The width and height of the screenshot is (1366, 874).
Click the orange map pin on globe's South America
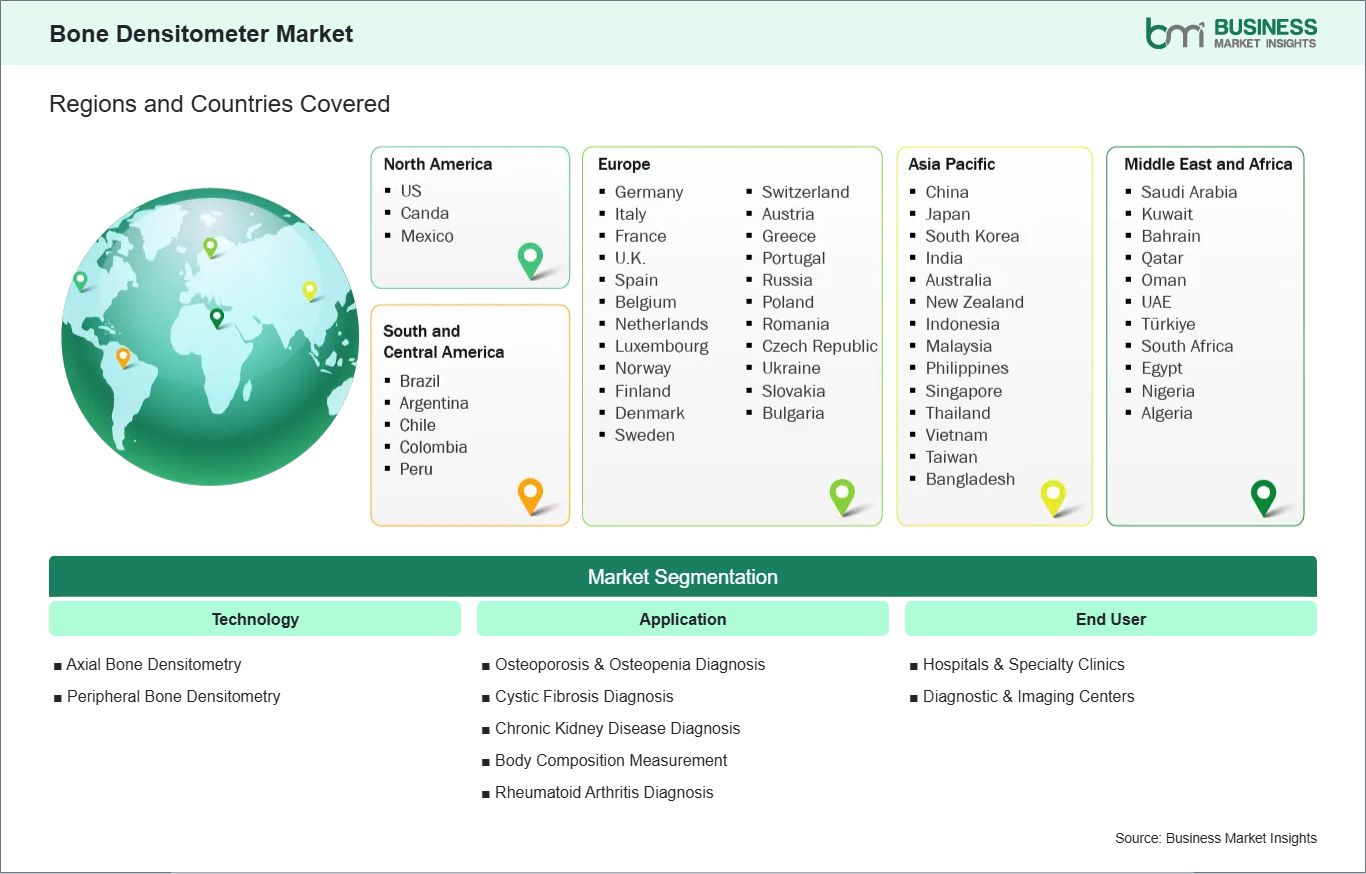coord(123,356)
